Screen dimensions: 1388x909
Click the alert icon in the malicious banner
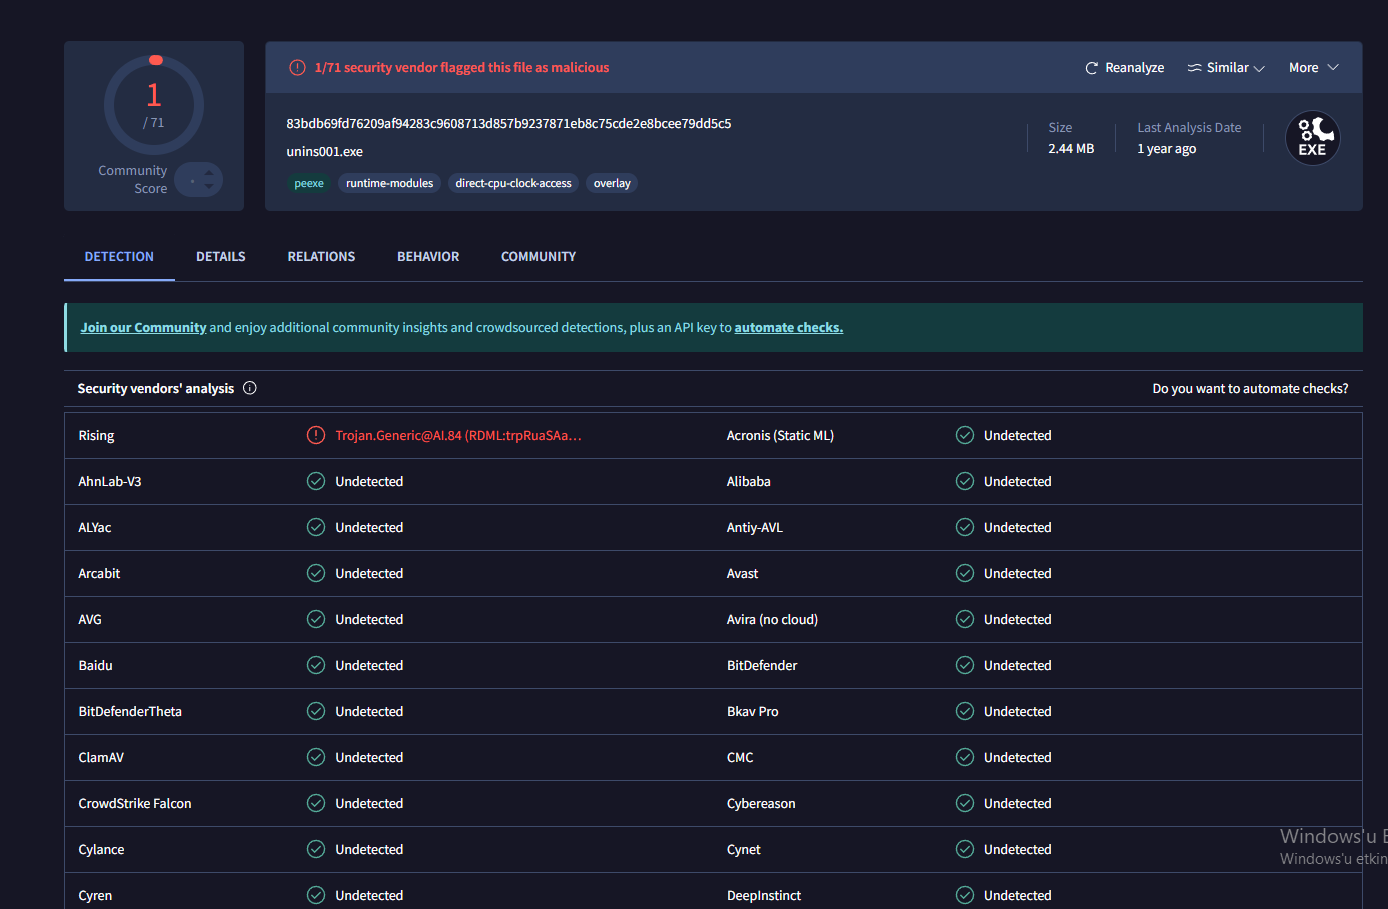point(297,68)
